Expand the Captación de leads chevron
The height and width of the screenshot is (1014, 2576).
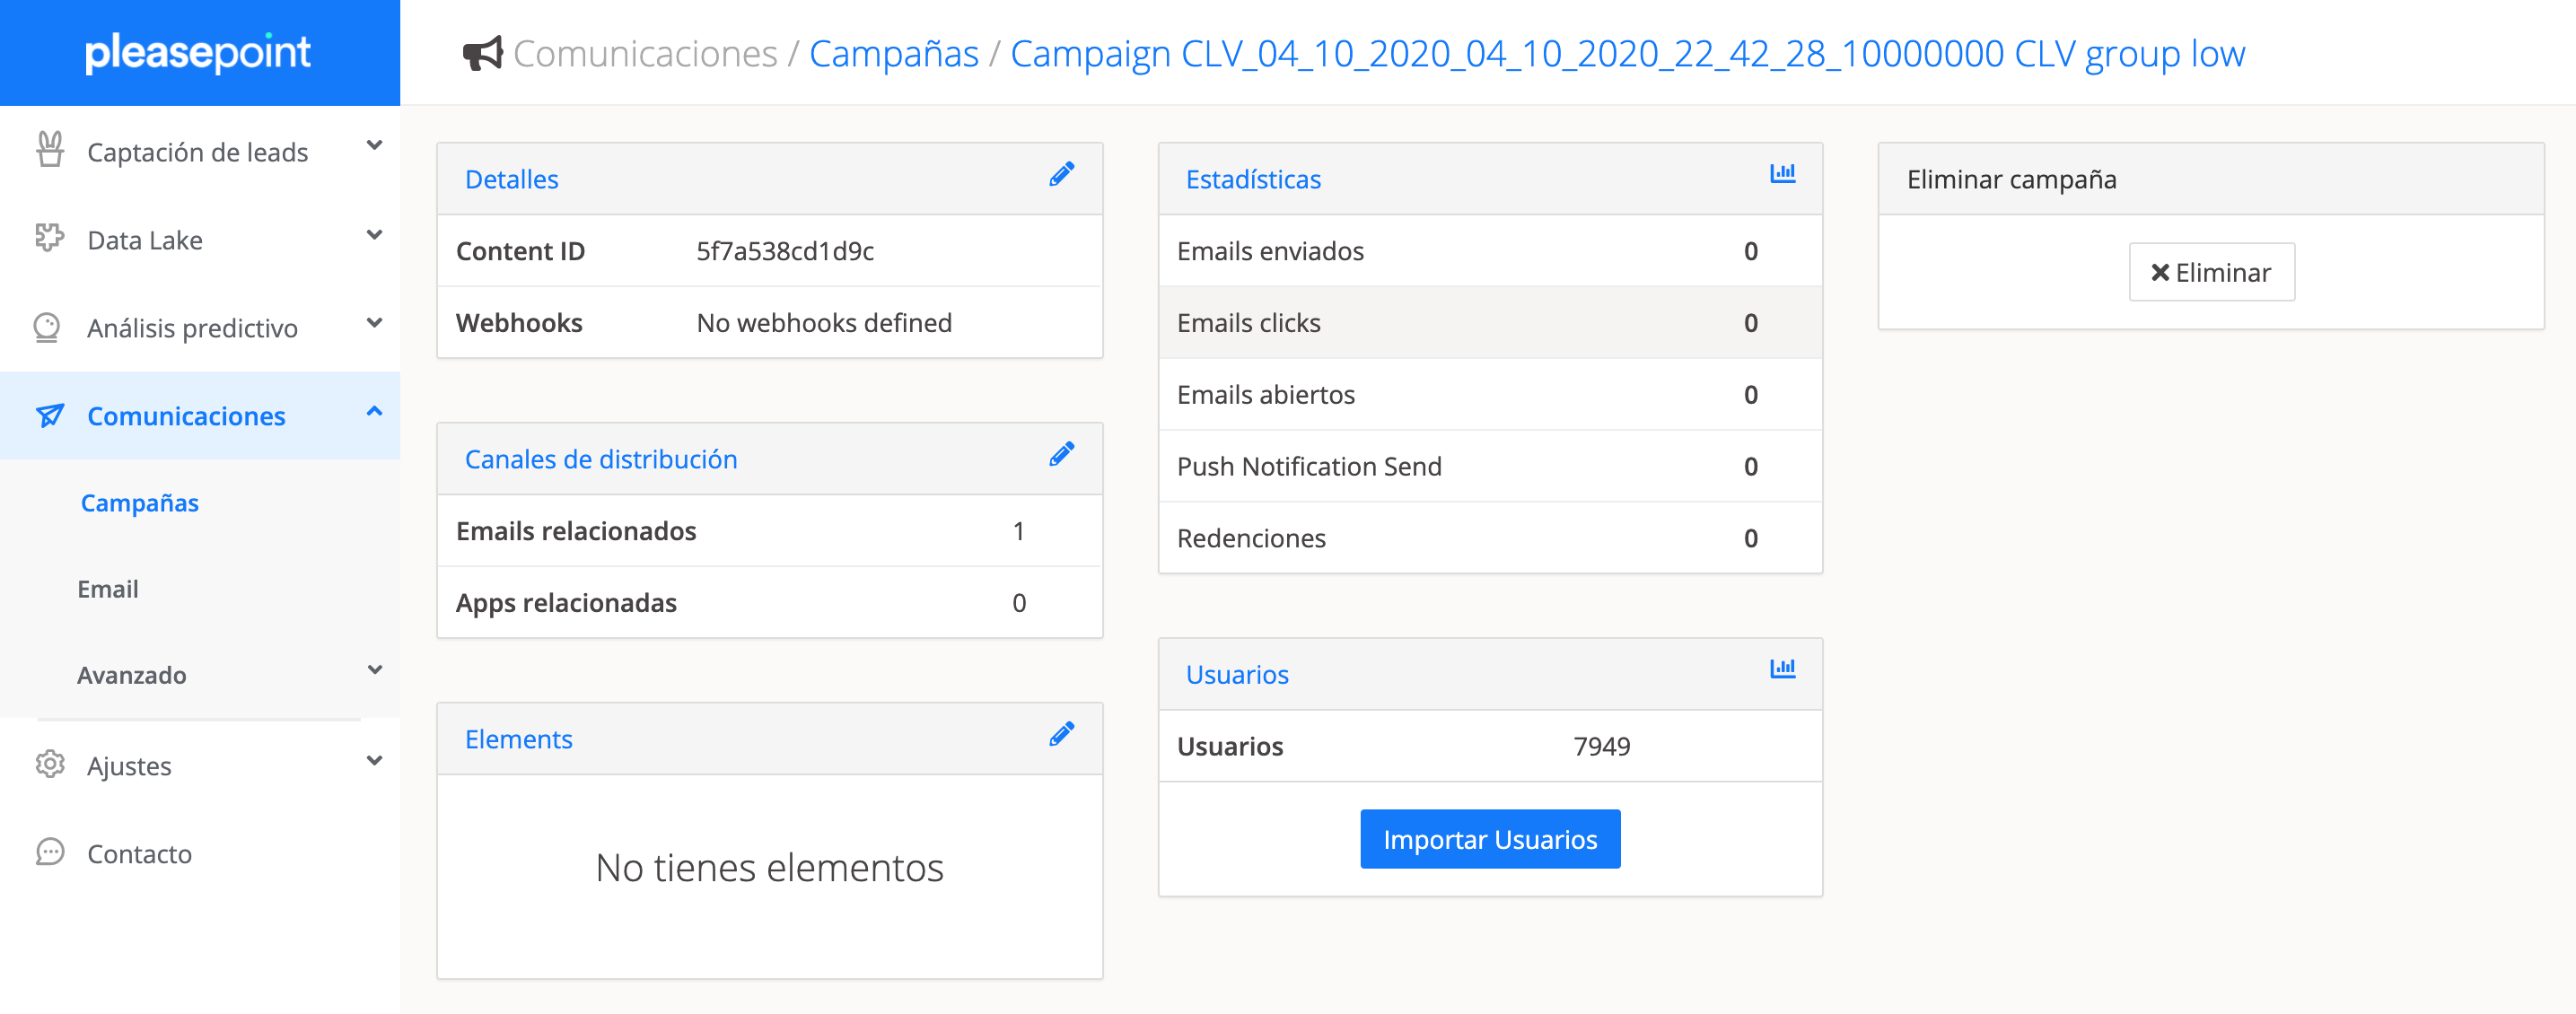[374, 146]
